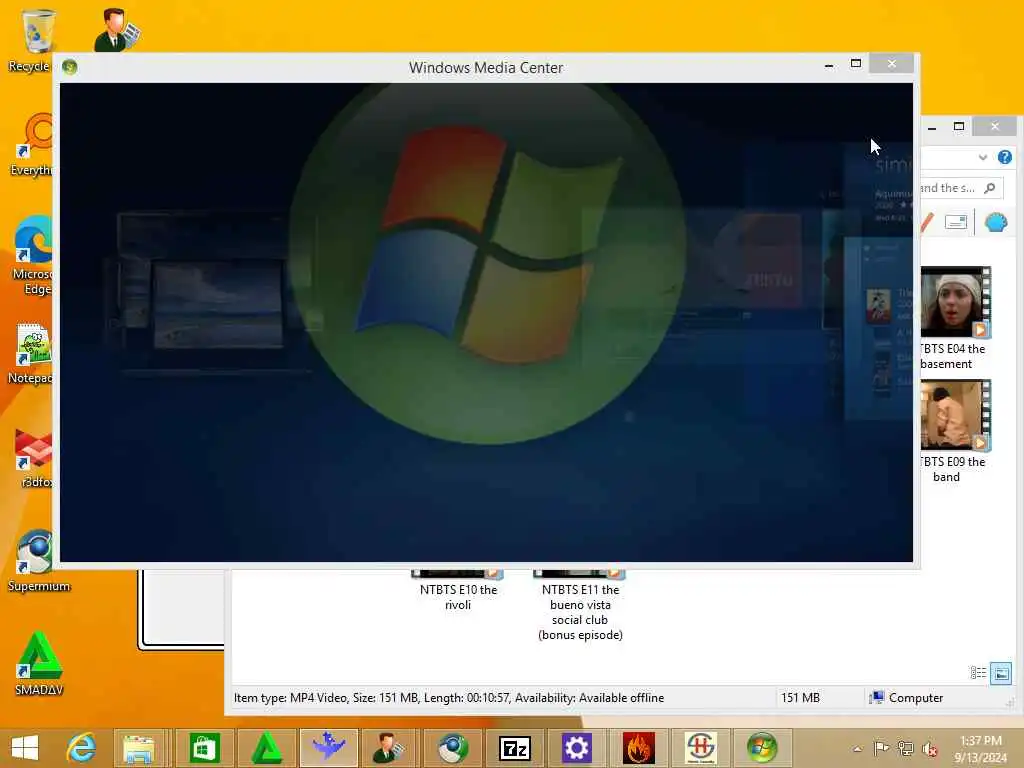Image resolution: width=1024 pixels, height=768 pixels.
Task: Select the file label NTBTS E10 the rivoli
Action: click(x=458, y=597)
